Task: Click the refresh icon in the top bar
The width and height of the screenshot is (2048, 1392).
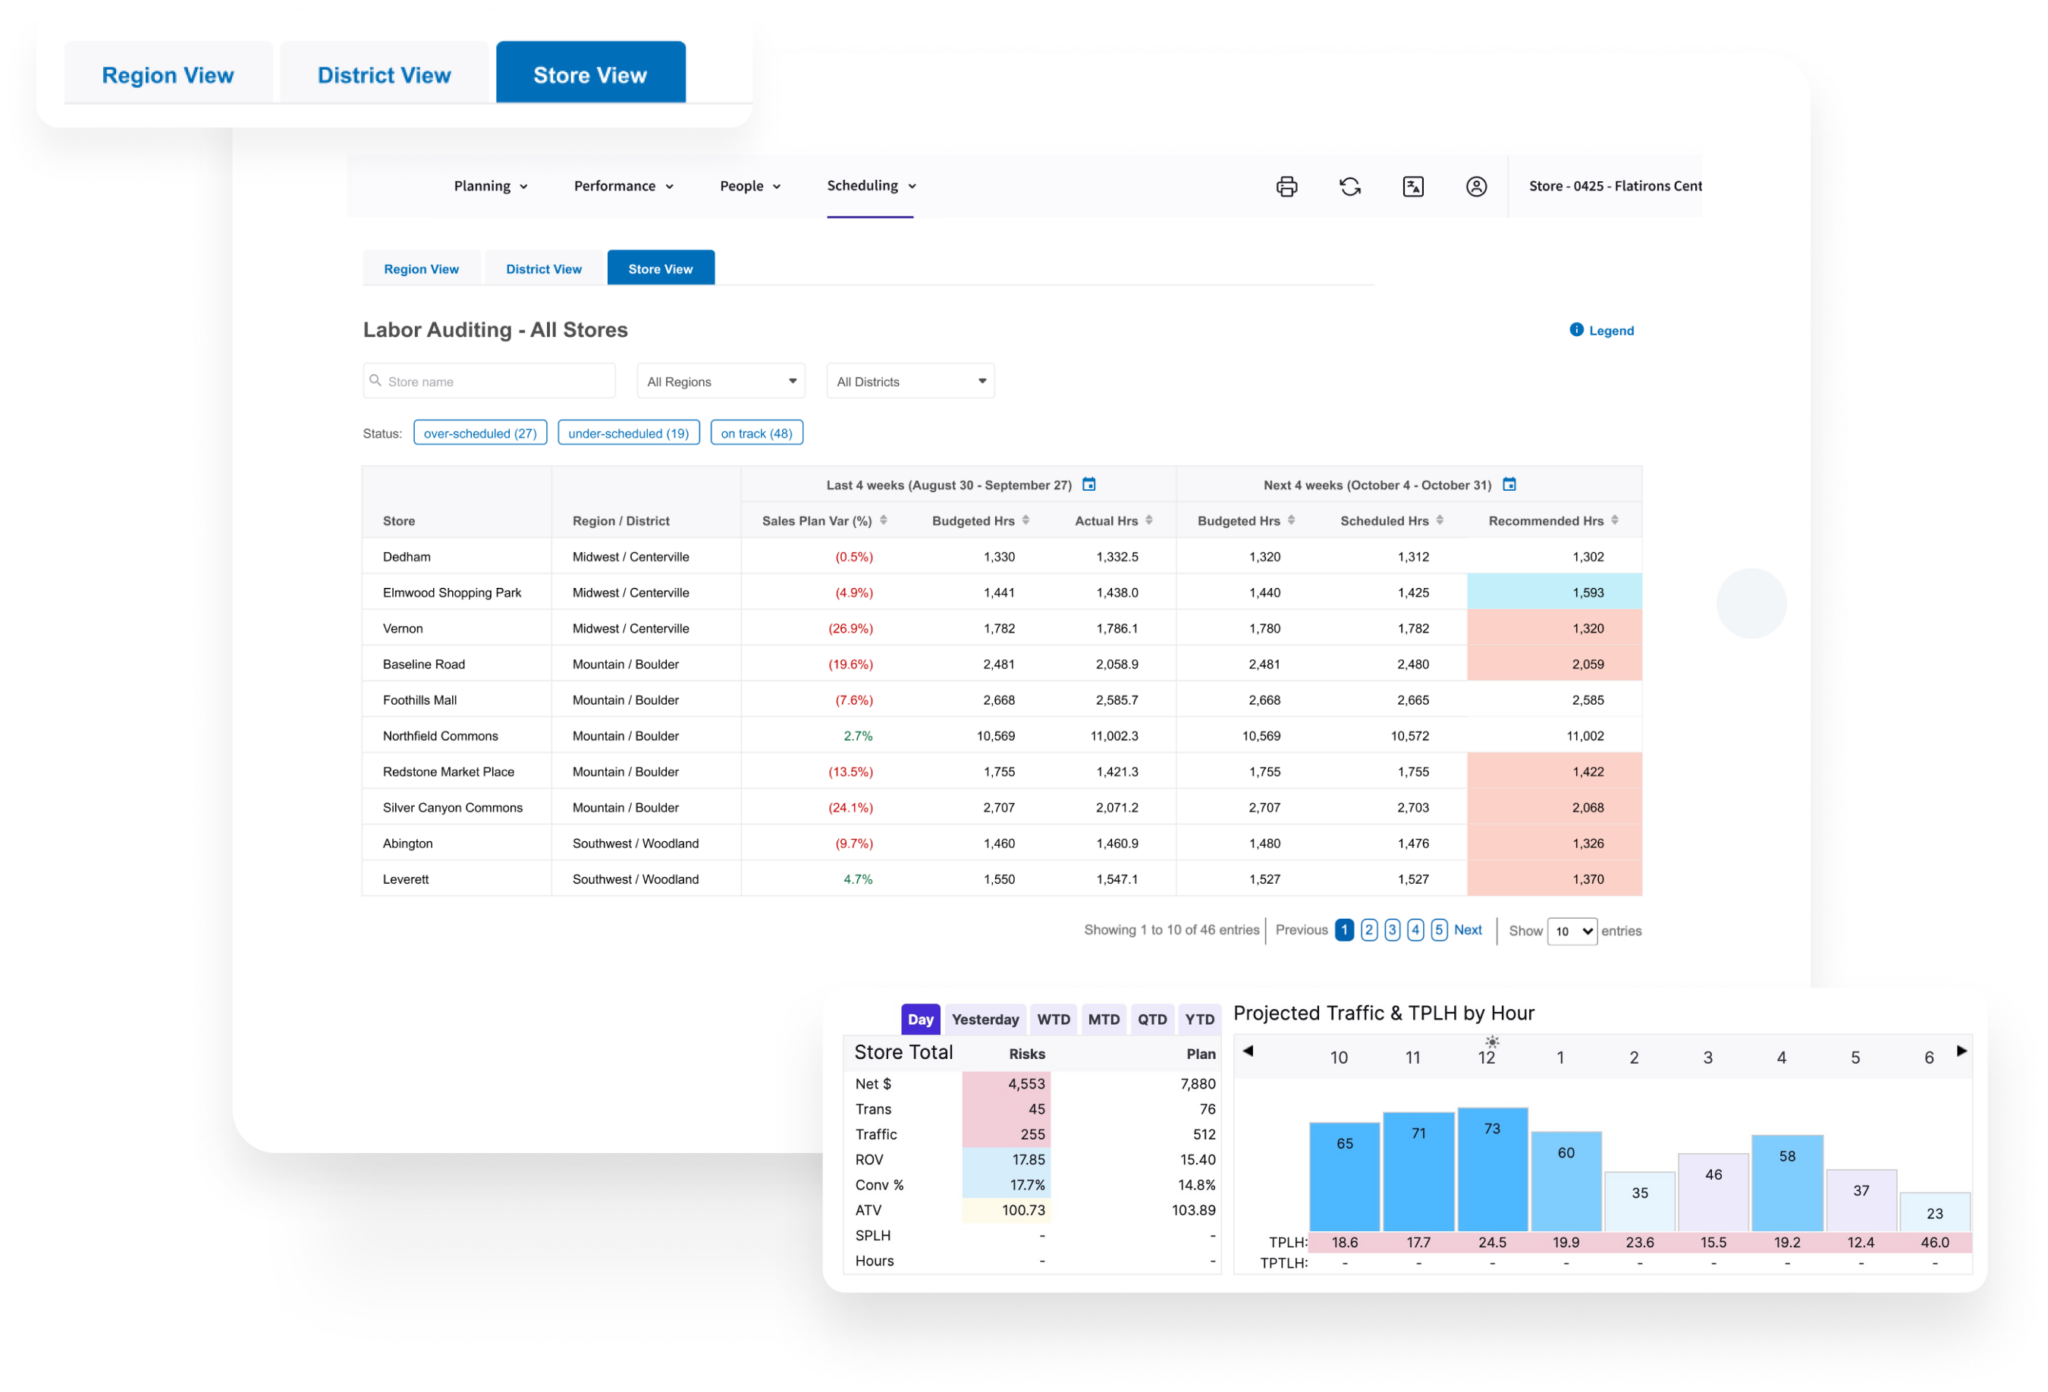Action: (x=1350, y=186)
